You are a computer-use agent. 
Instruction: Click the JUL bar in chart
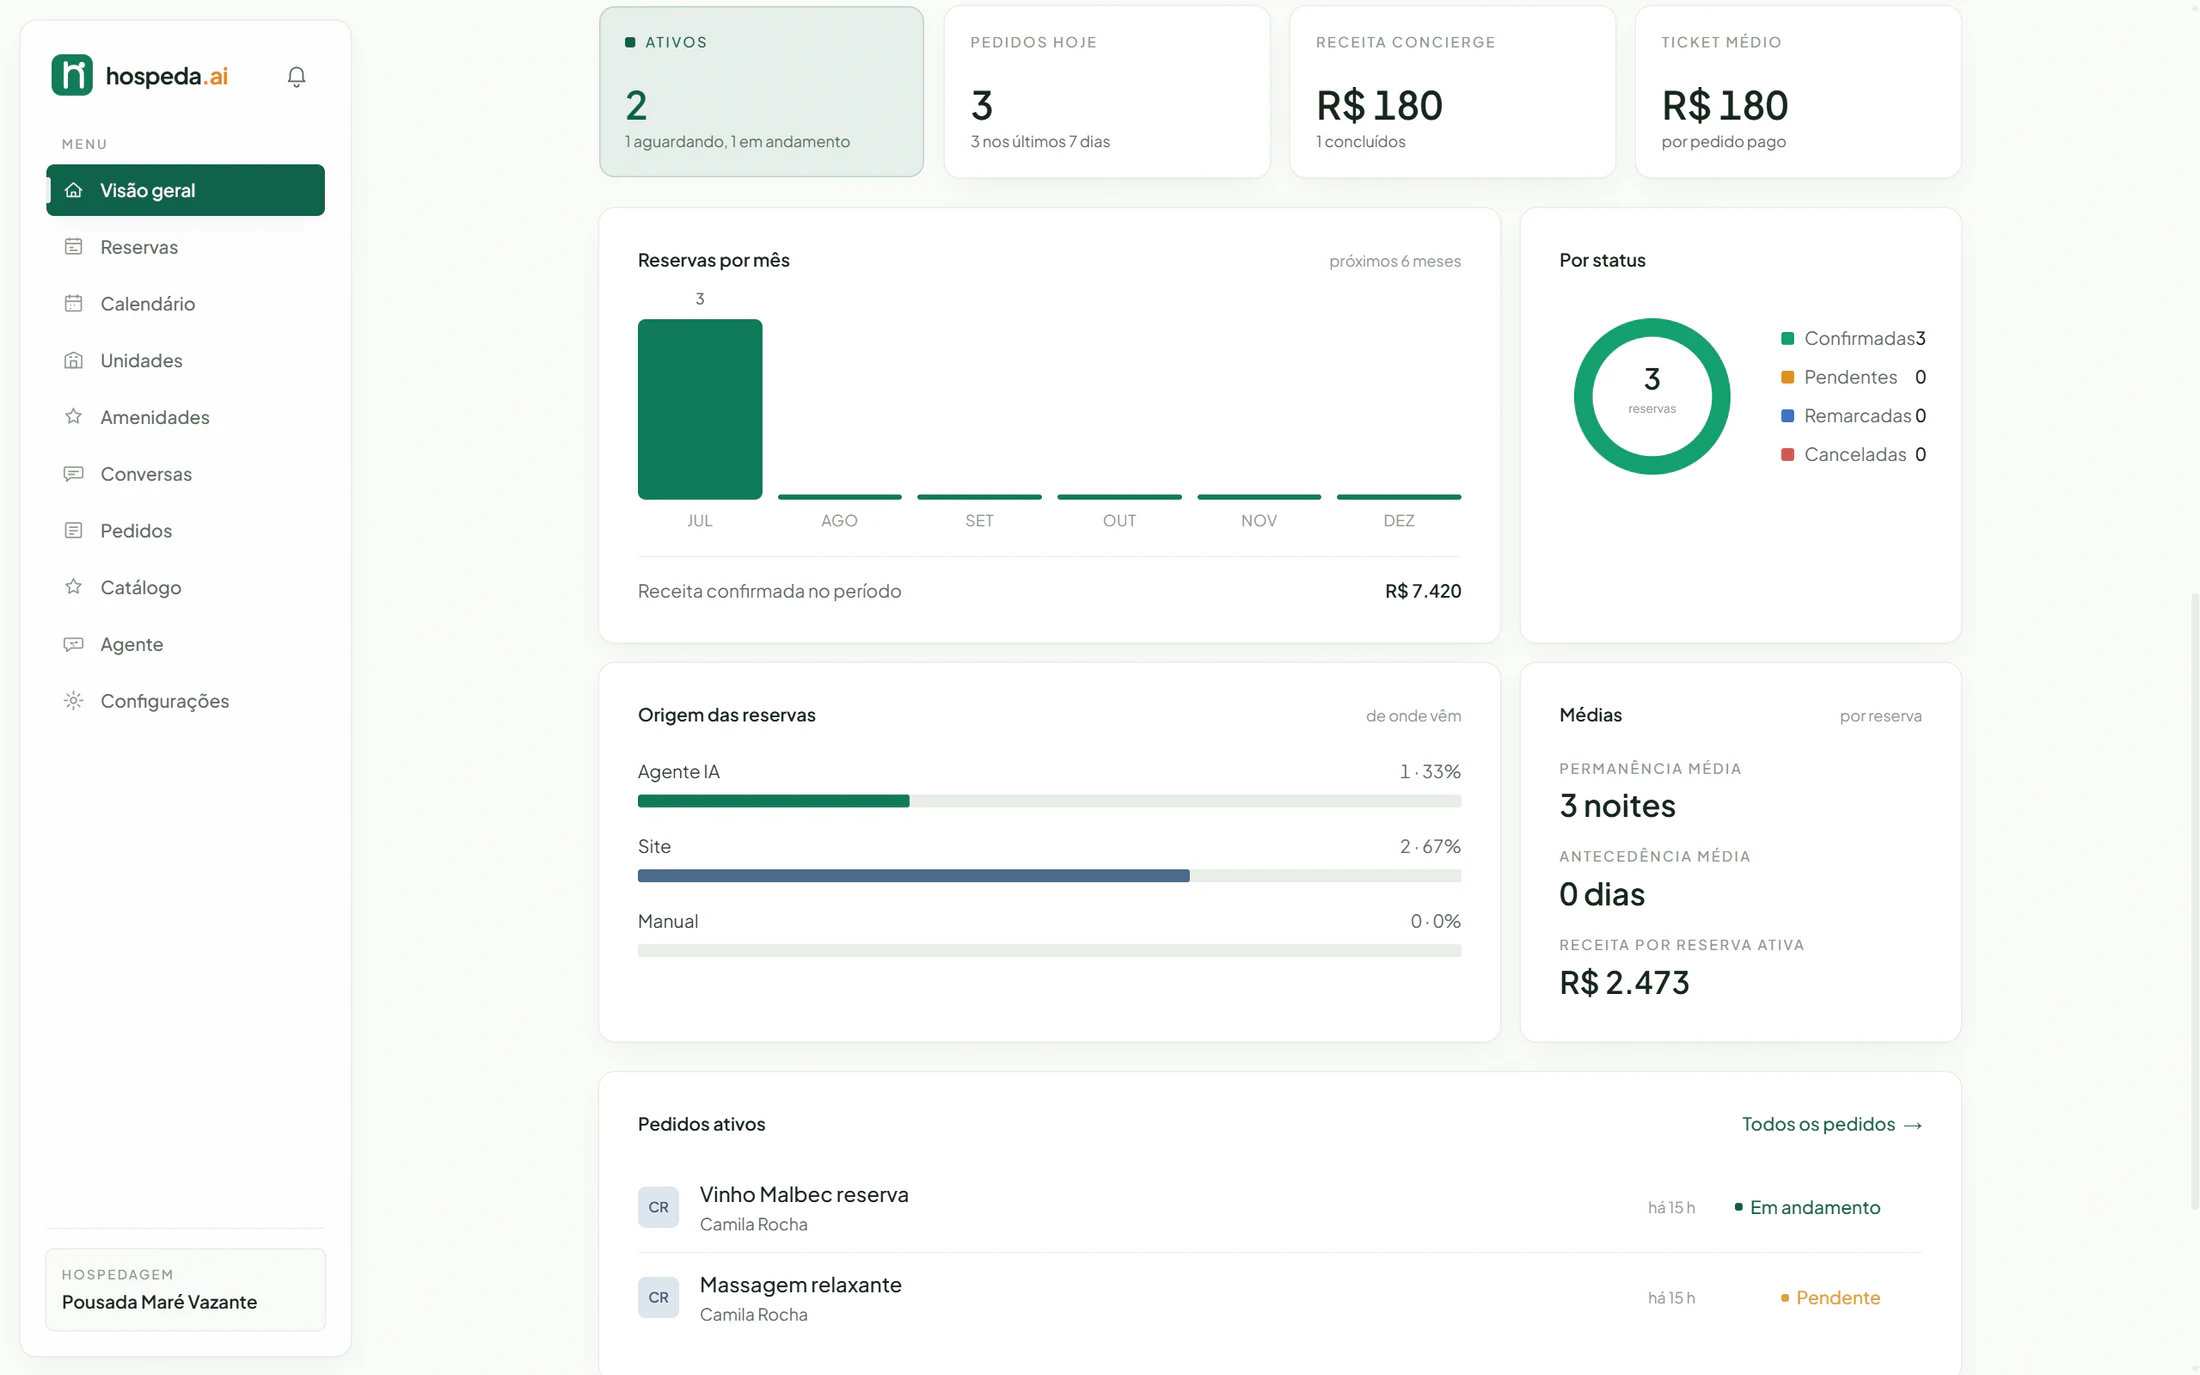(x=700, y=409)
